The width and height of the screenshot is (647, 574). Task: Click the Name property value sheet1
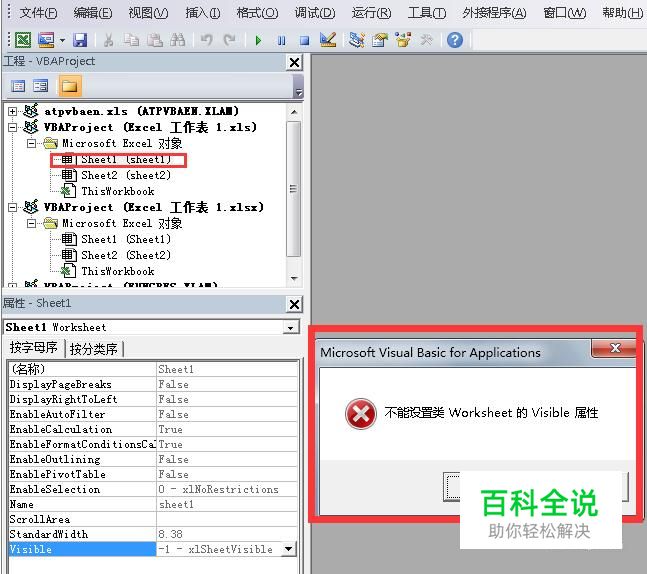tap(226, 504)
